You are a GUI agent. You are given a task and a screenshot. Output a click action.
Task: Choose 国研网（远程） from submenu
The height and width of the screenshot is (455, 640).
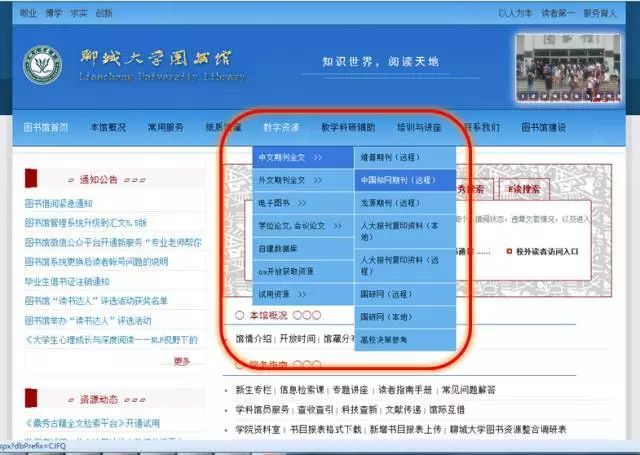(405, 294)
